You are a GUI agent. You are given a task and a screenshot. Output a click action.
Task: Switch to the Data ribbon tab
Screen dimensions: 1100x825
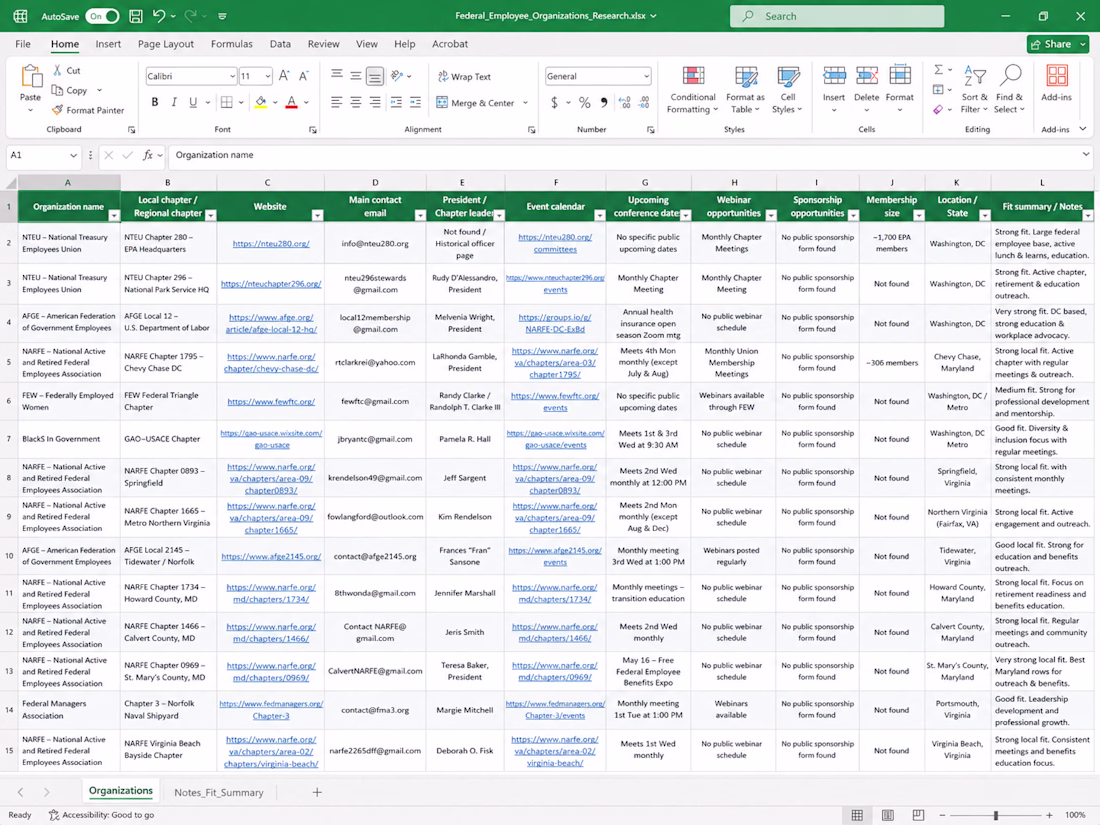click(280, 43)
